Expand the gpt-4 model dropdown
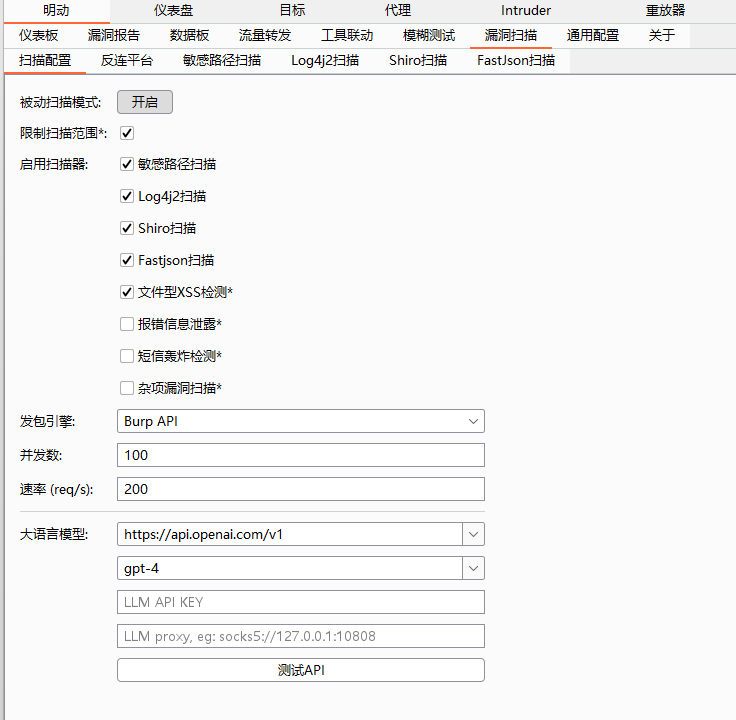The image size is (736, 720). [x=473, y=568]
